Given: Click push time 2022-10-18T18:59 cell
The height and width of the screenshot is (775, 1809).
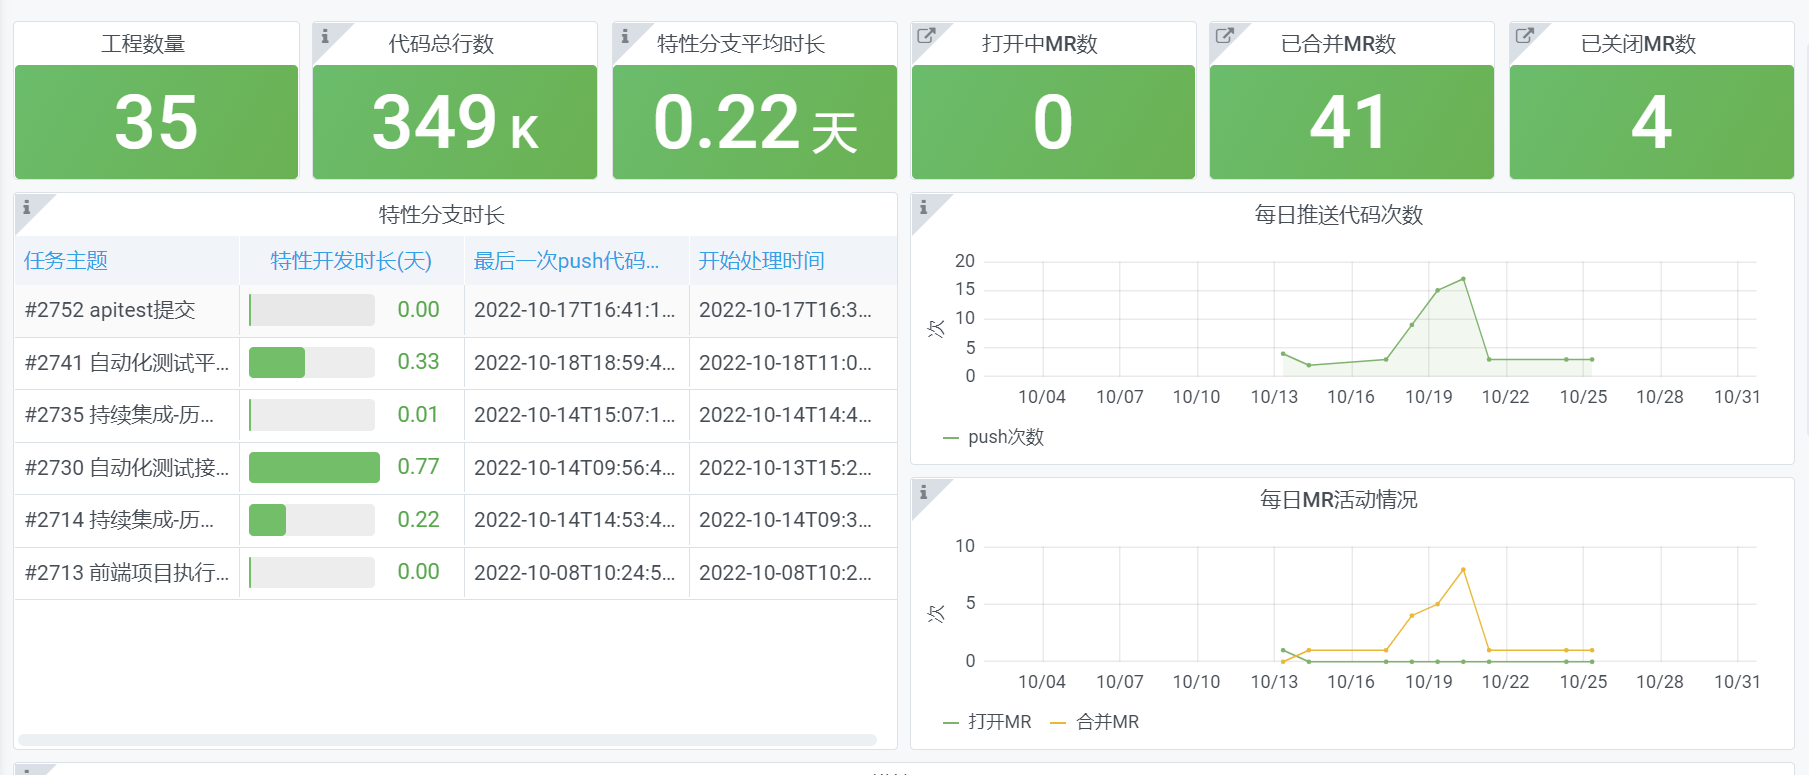Looking at the screenshot, I should (x=577, y=363).
